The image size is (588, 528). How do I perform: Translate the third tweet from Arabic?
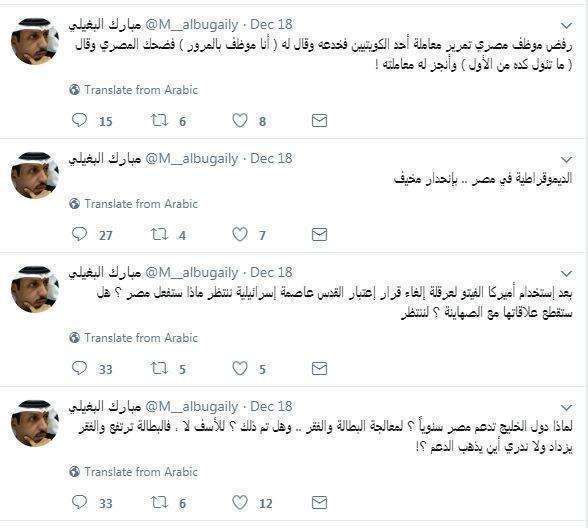pos(134,338)
